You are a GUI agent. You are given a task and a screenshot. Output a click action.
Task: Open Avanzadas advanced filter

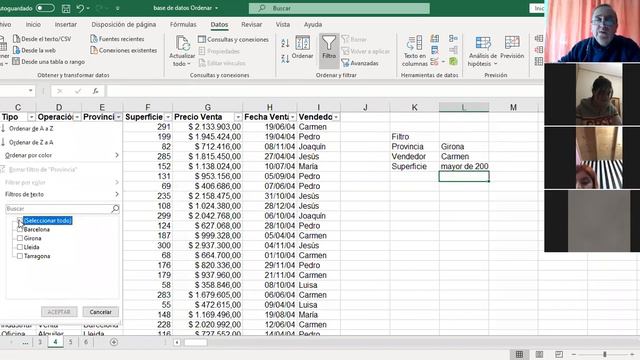tap(360, 63)
